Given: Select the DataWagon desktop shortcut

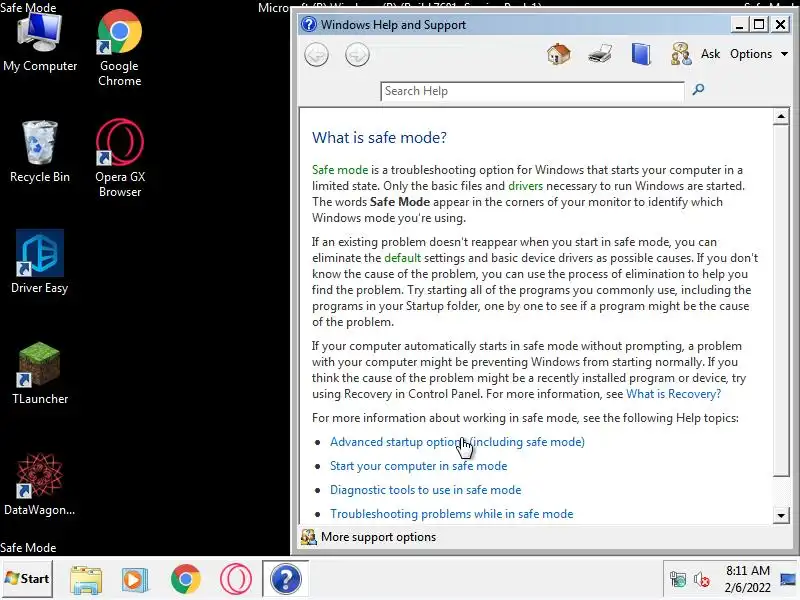Looking at the screenshot, I should (x=40, y=485).
